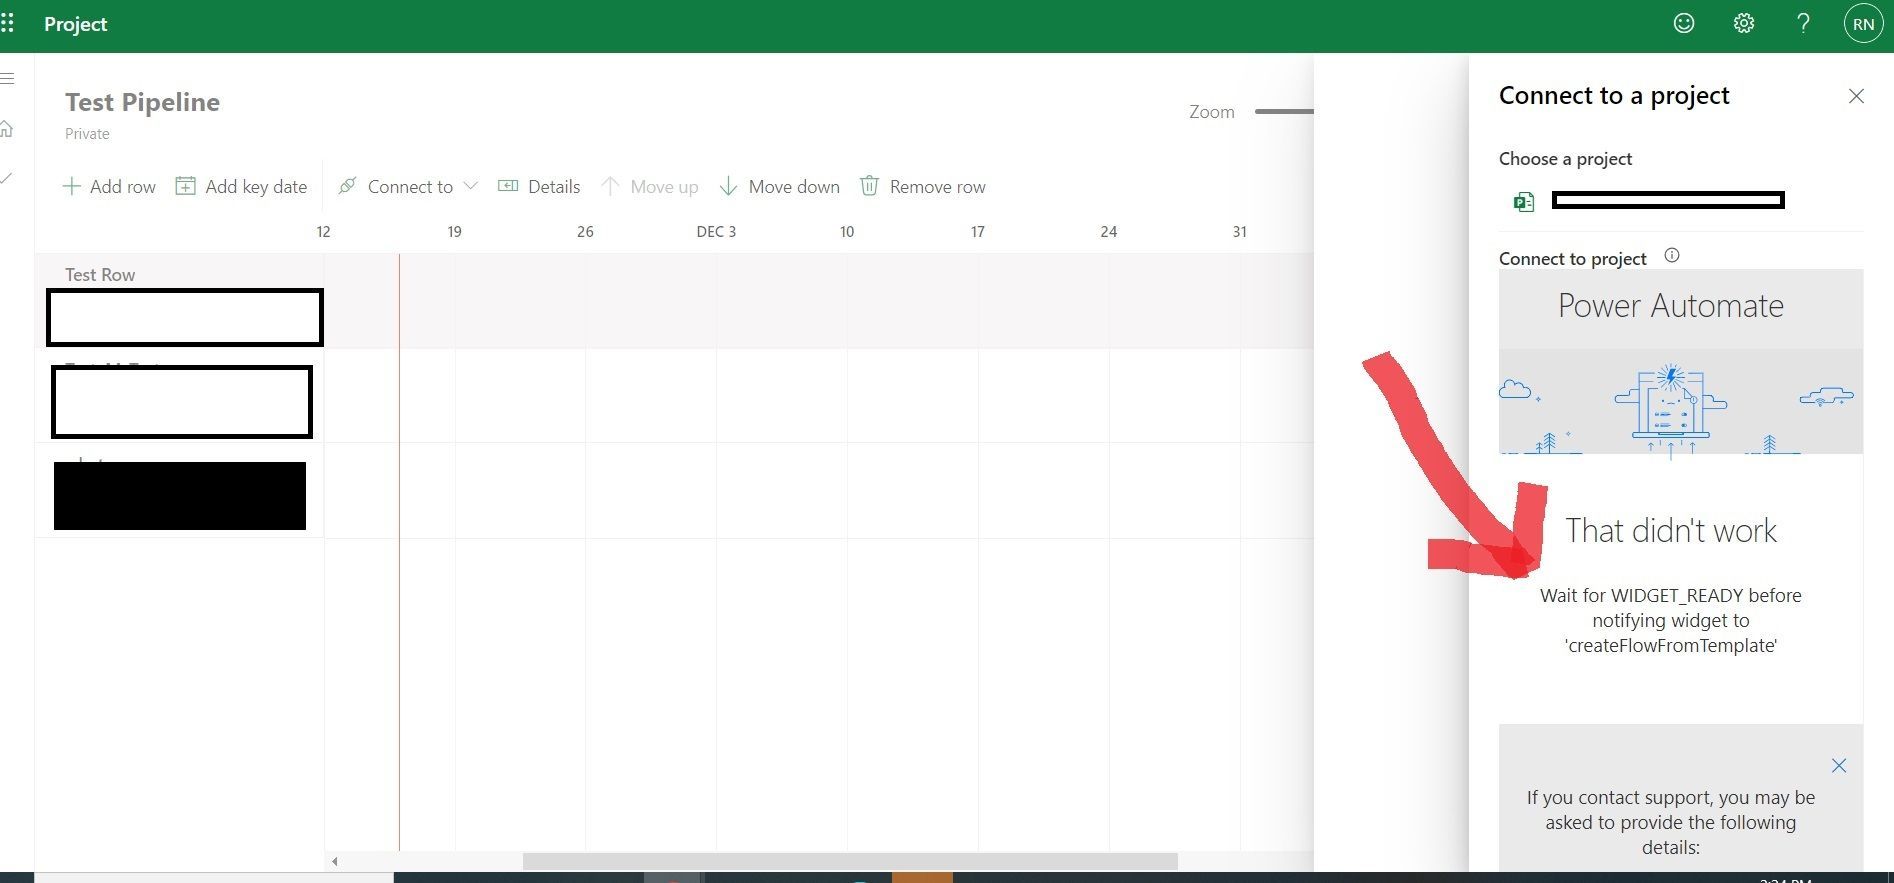The height and width of the screenshot is (883, 1894).
Task: Click Add key date button
Action: click(x=241, y=186)
